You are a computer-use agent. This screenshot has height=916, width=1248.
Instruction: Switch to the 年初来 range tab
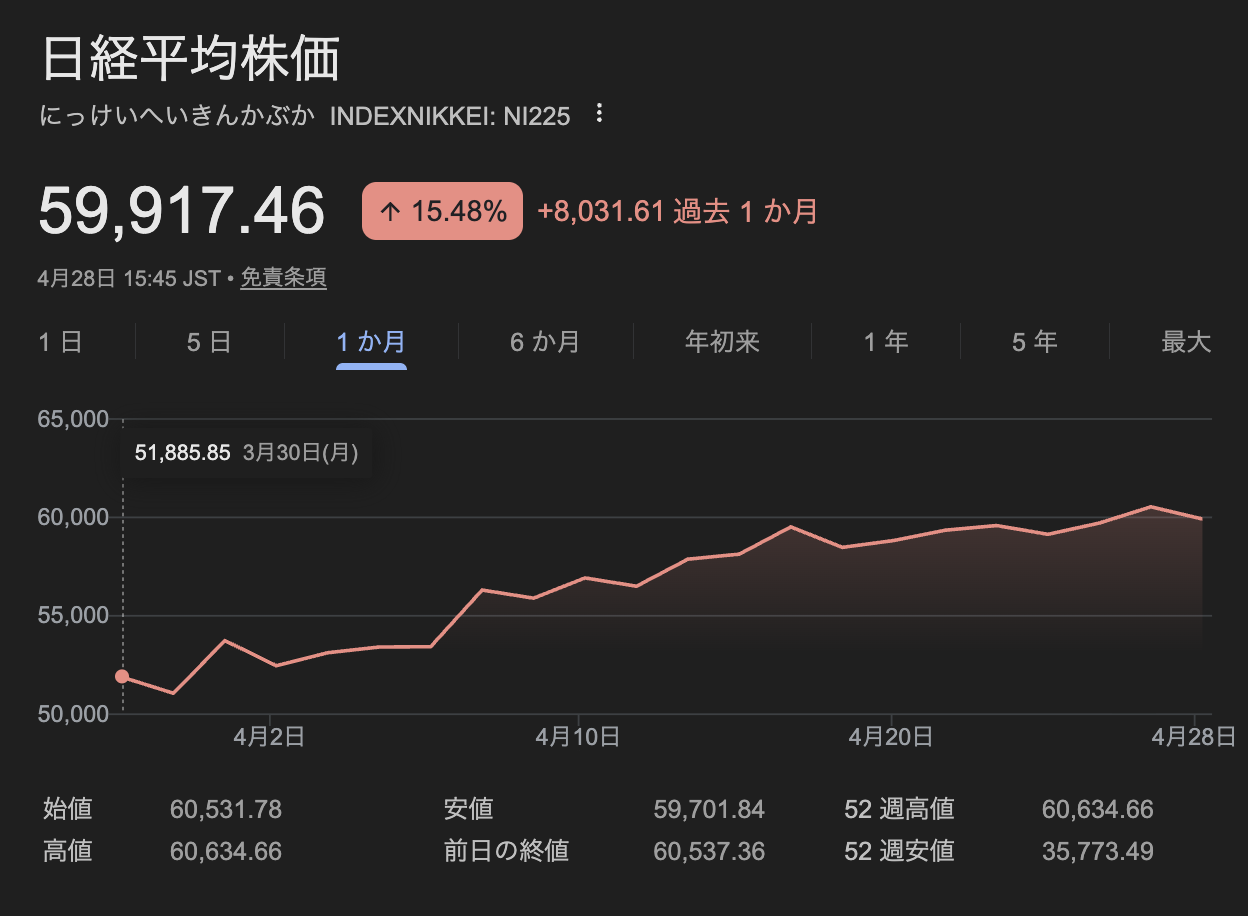coord(722,342)
